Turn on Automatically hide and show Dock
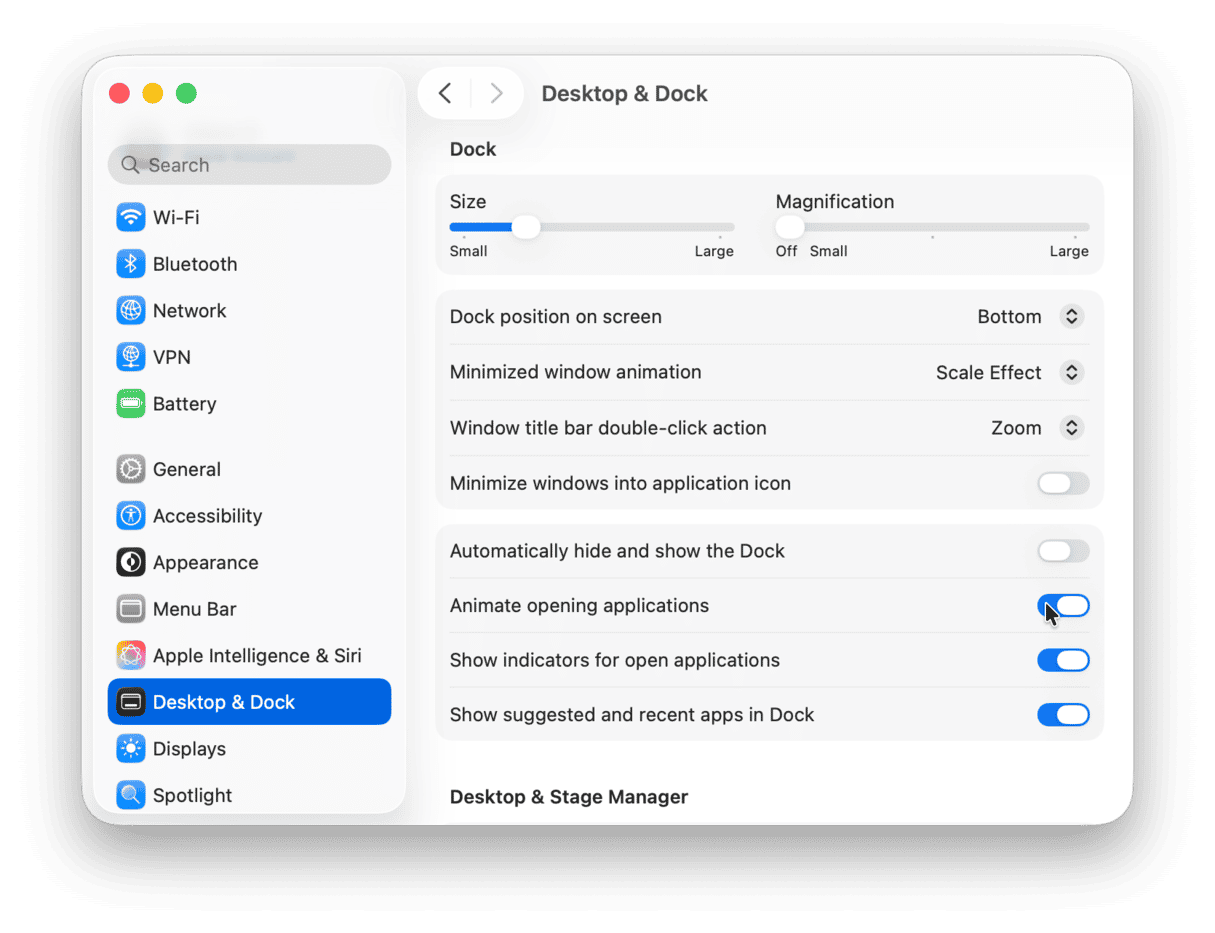This screenshot has width=1215, height=933. [1062, 551]
